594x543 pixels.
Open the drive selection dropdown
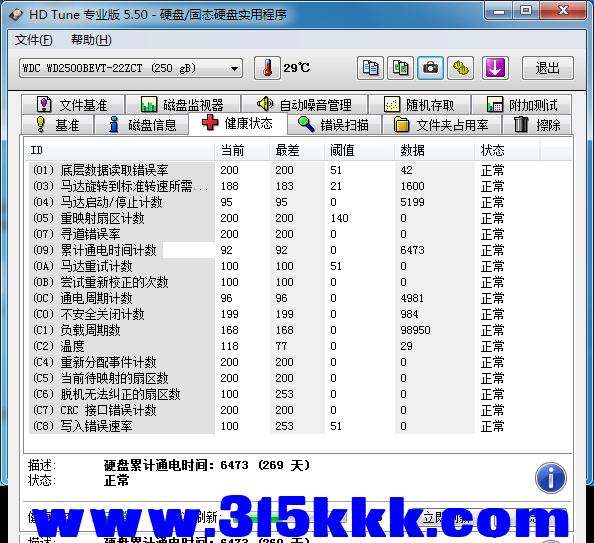coord(131,68)
